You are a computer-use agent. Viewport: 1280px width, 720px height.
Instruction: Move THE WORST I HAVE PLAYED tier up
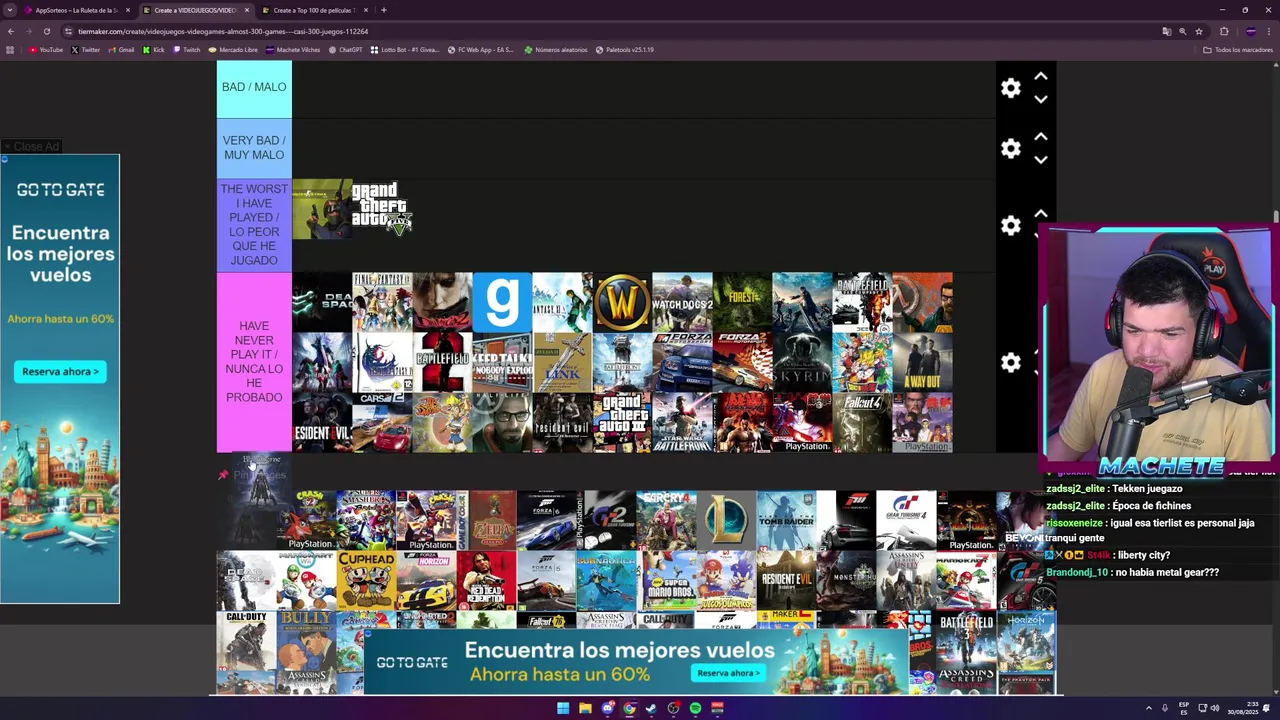(x=1041, y=213)
